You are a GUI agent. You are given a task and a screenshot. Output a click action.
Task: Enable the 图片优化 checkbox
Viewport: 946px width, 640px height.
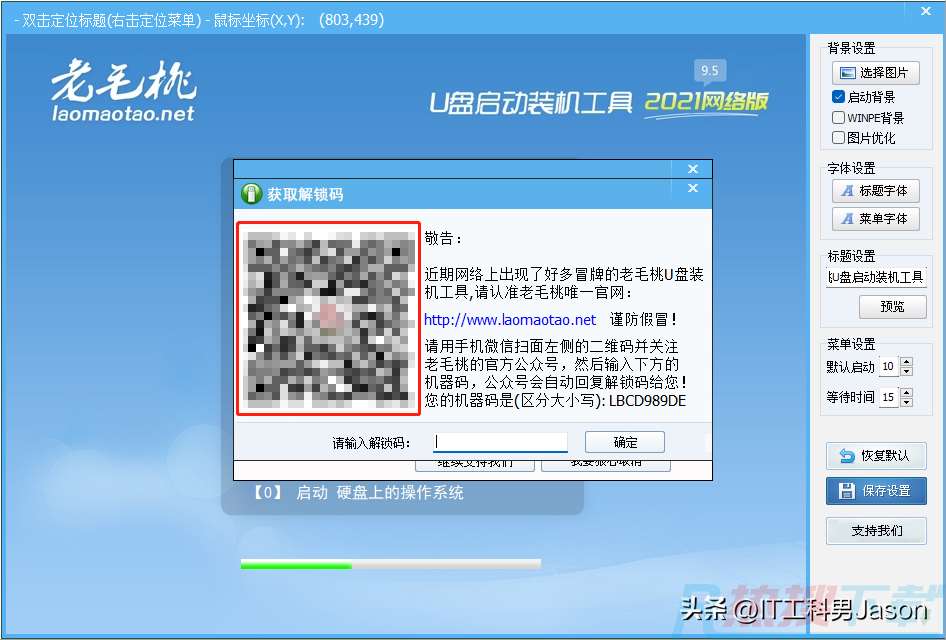tap(838, 138)
